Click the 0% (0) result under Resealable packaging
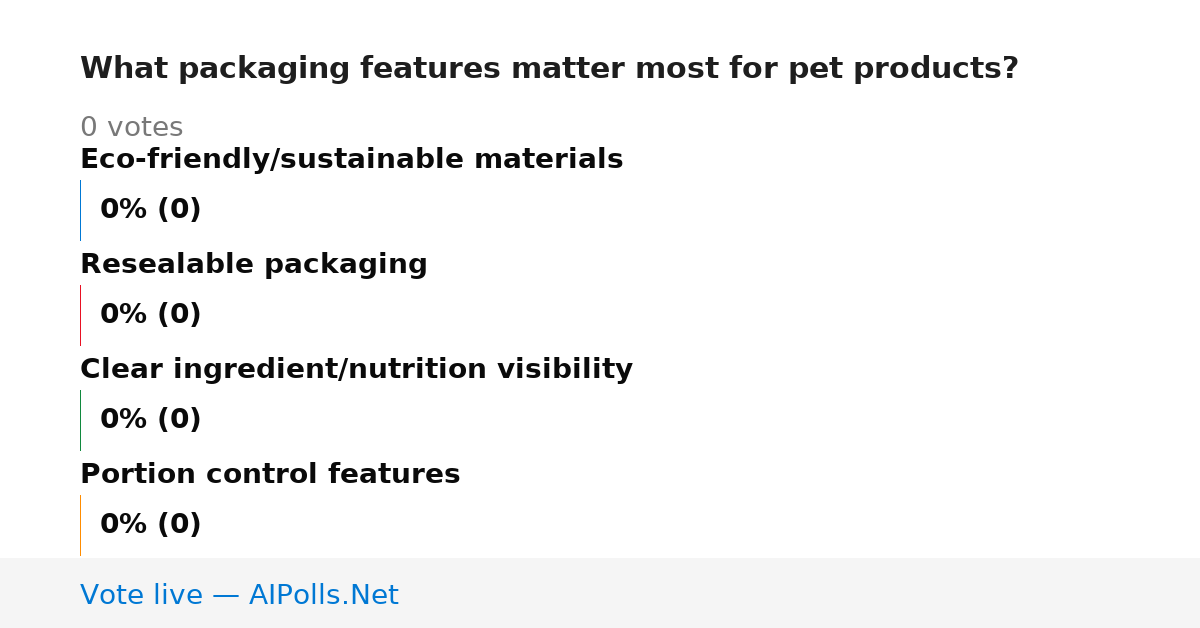The image size is (1200, 628). click(150, 315)
